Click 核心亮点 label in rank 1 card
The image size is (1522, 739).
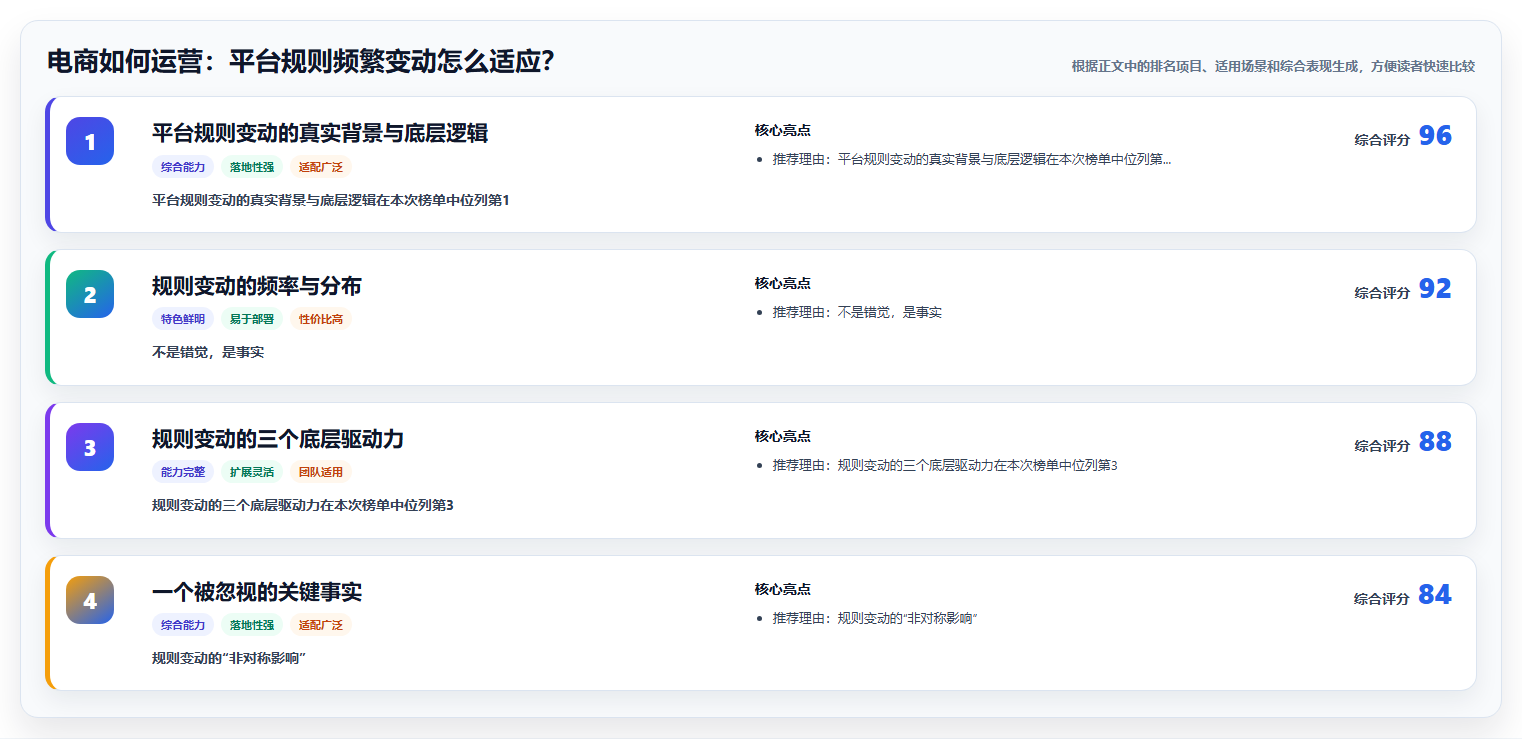click(782, 130)
